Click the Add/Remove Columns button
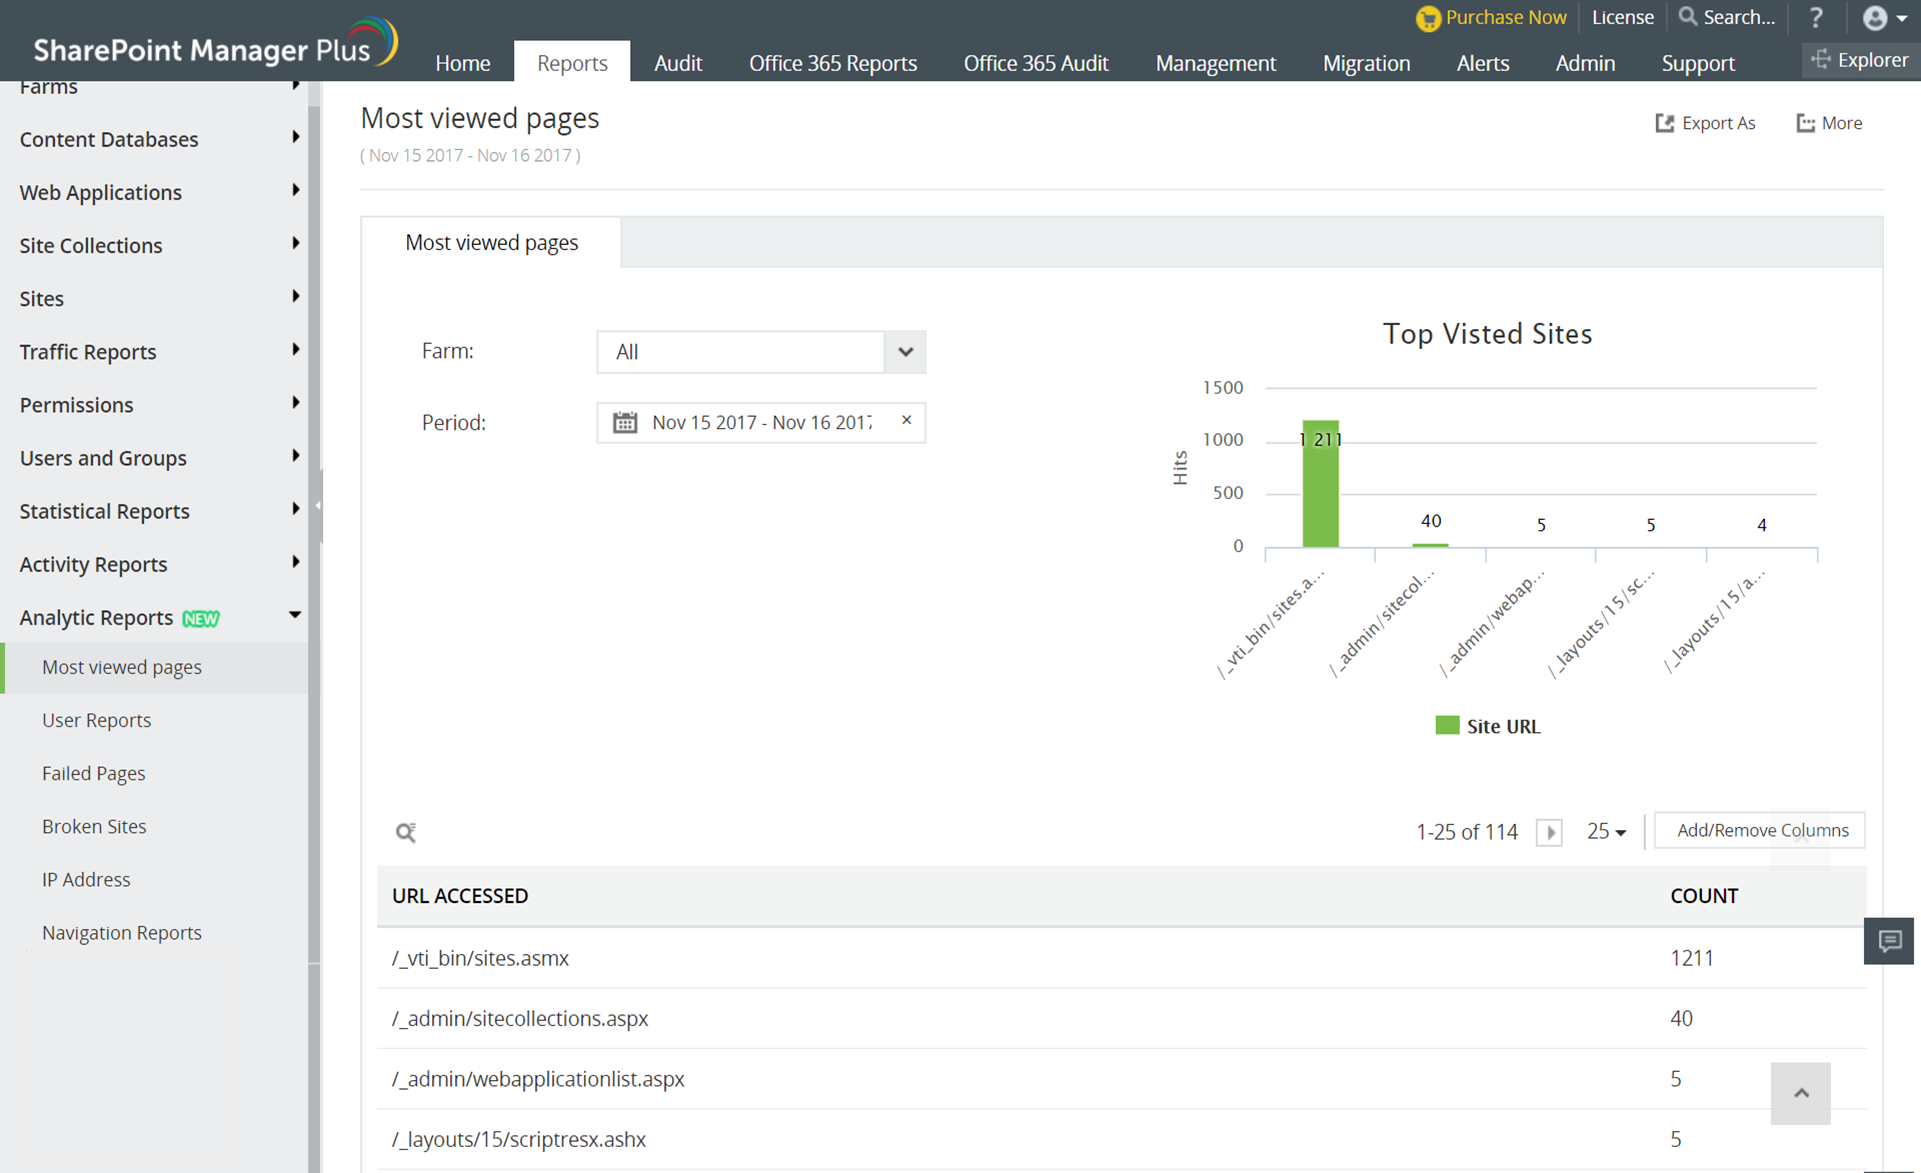The height and width of the screenshot is (1173, 1921). click(1761, 830)
